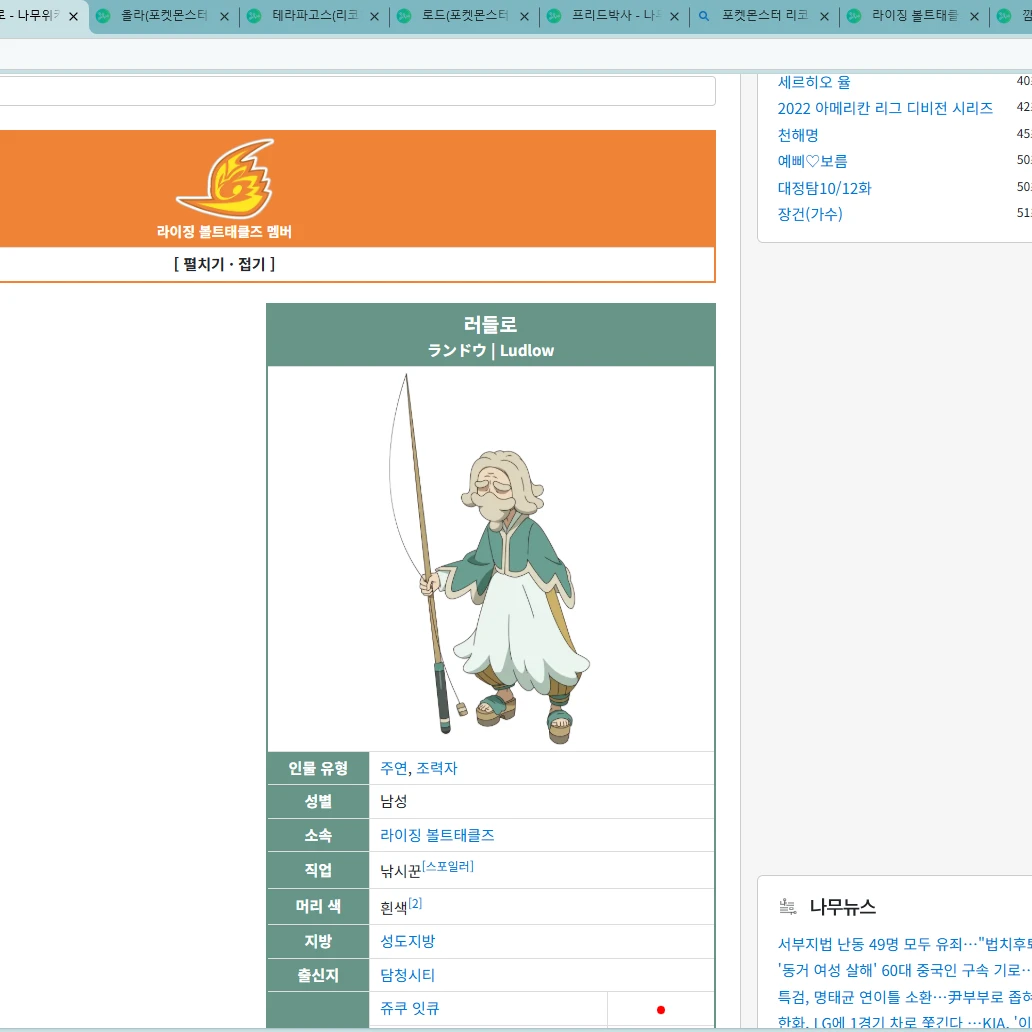This screenshot has height=1032, width=1032.
Task: Click the 나무뉴스 heading
Action: [x=842, y=907]
